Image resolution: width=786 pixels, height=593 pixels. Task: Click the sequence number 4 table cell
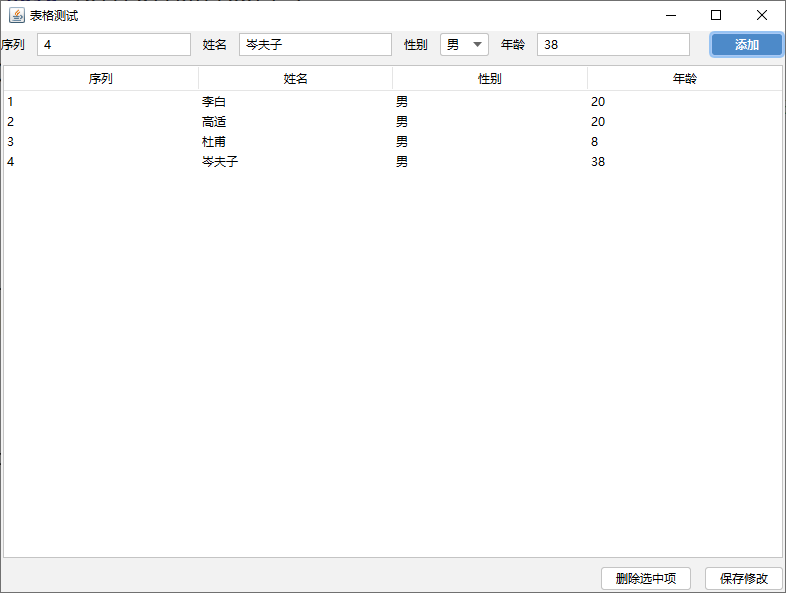click(x=101, y=162)
